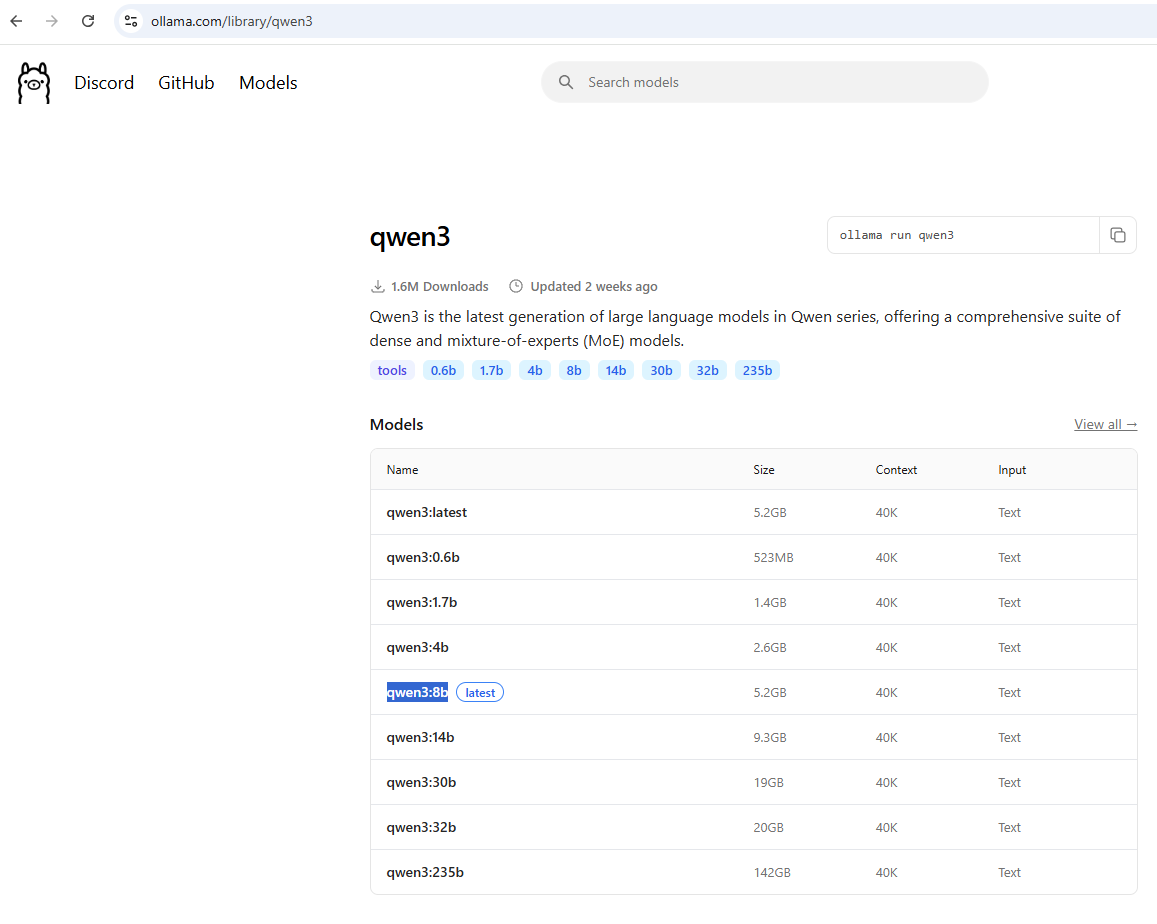Open the Discord link
Screen dimensions: 1157x924
[104, 83]
